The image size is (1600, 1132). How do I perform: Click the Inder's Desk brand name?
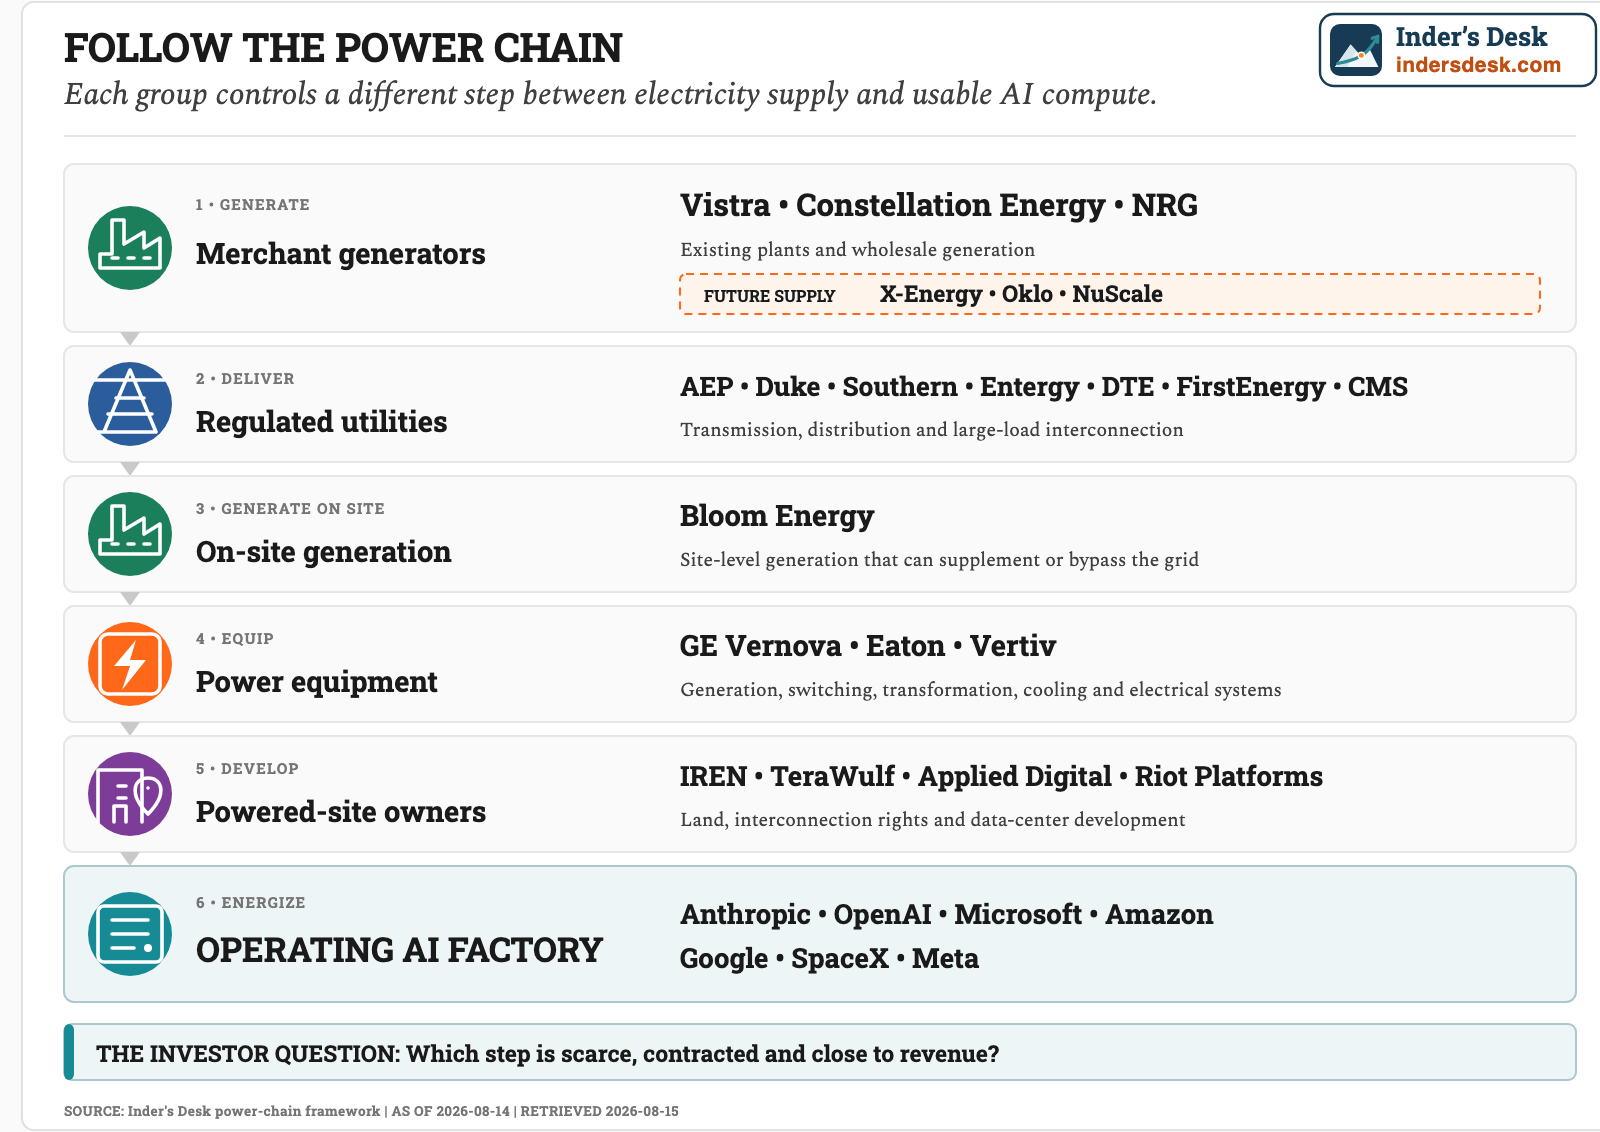(1471, 37)
